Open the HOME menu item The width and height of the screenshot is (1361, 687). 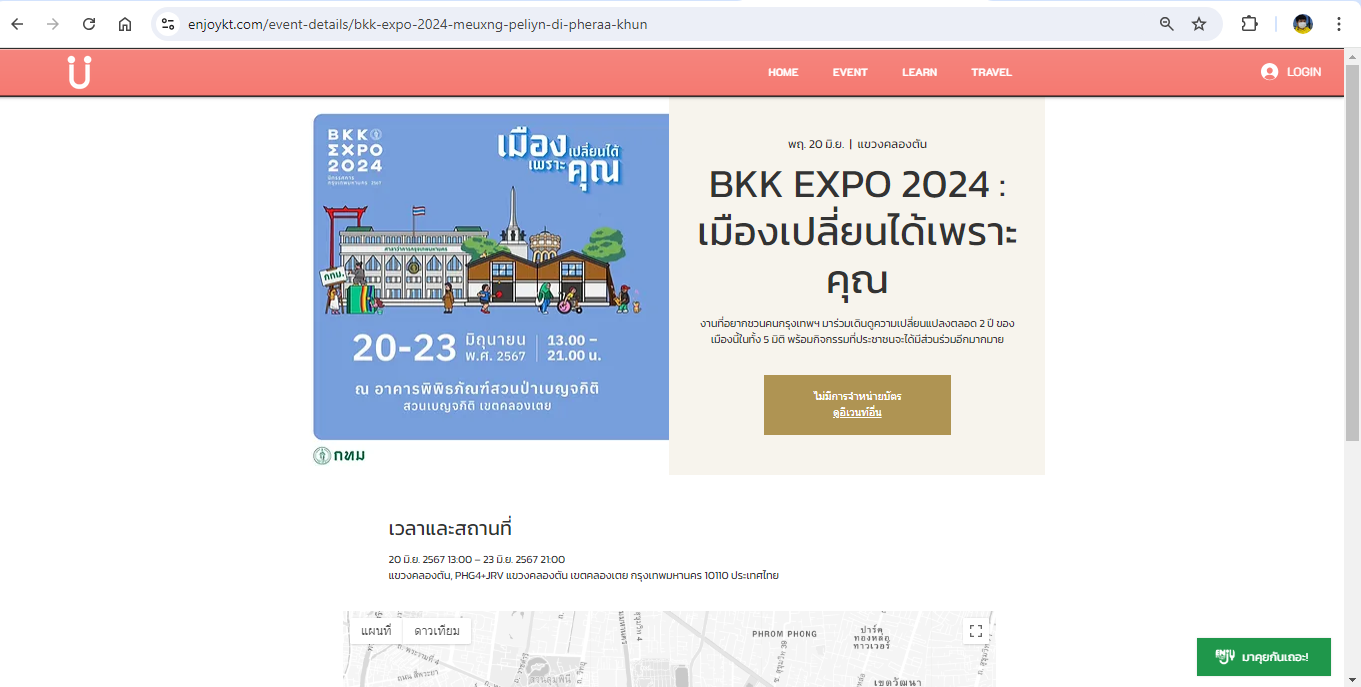pyautogui.click(x=783, y=72)
